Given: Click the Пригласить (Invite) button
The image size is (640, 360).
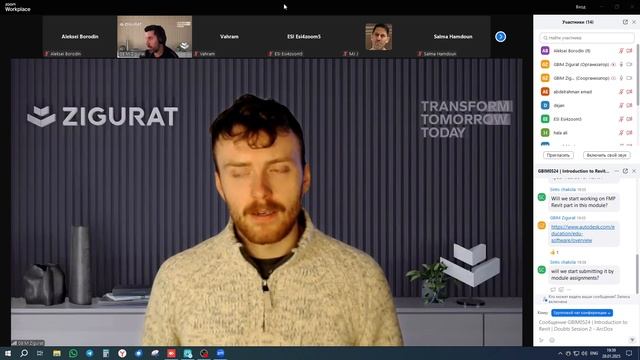Looking at the screenshot, I should coord(558,155).
